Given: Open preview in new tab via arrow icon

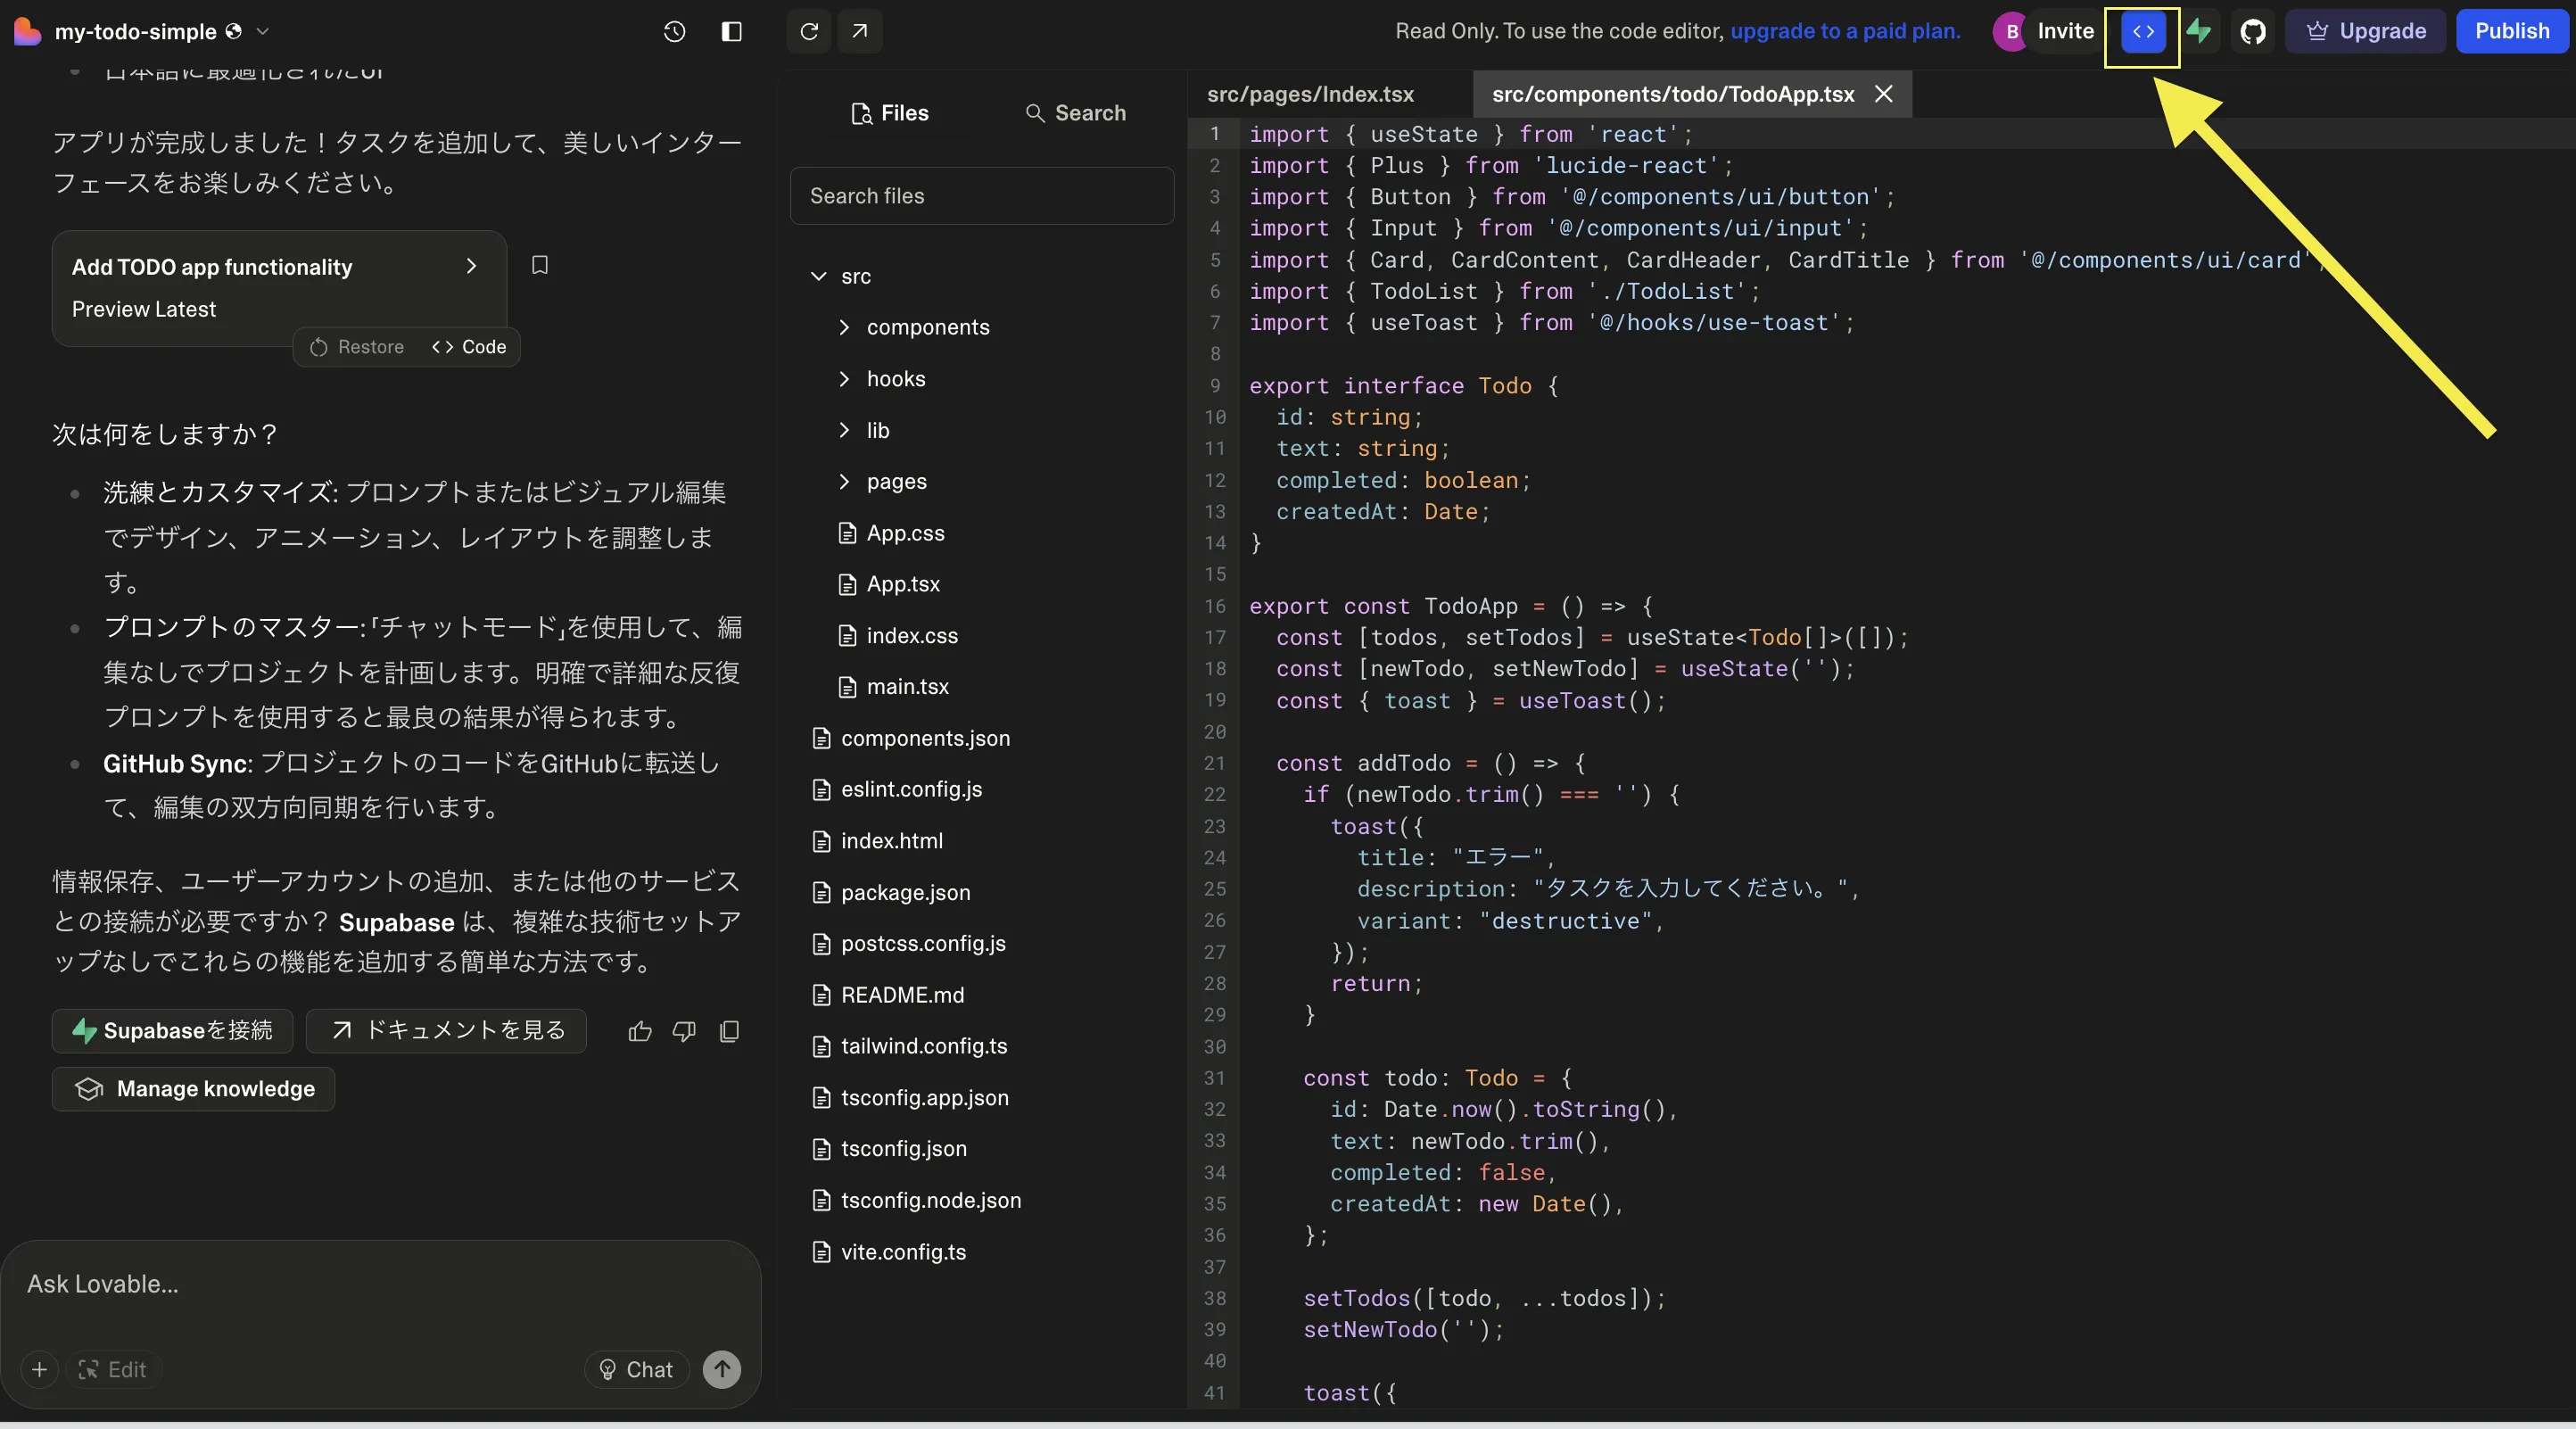Looking at the screenshot, I should 859,31.
